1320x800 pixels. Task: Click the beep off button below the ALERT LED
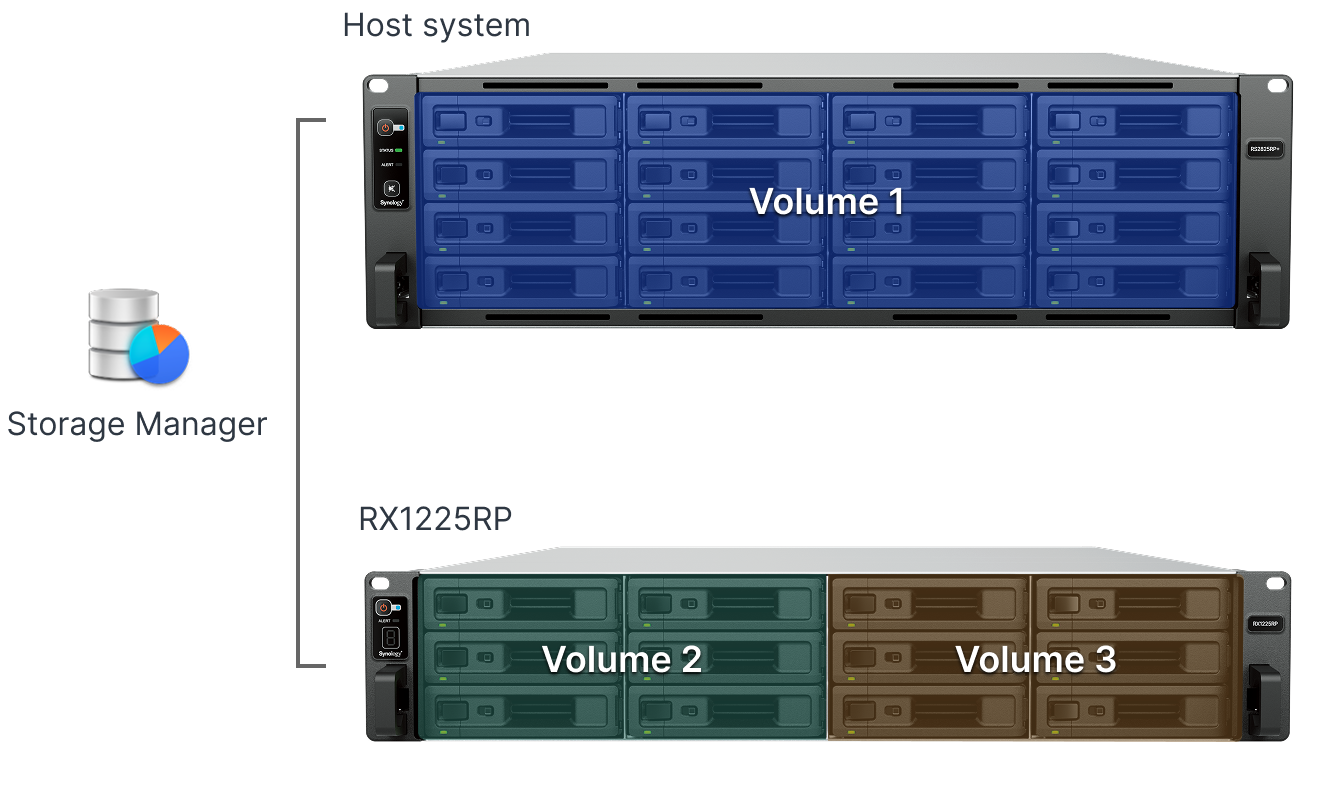(x=392, y=188)
